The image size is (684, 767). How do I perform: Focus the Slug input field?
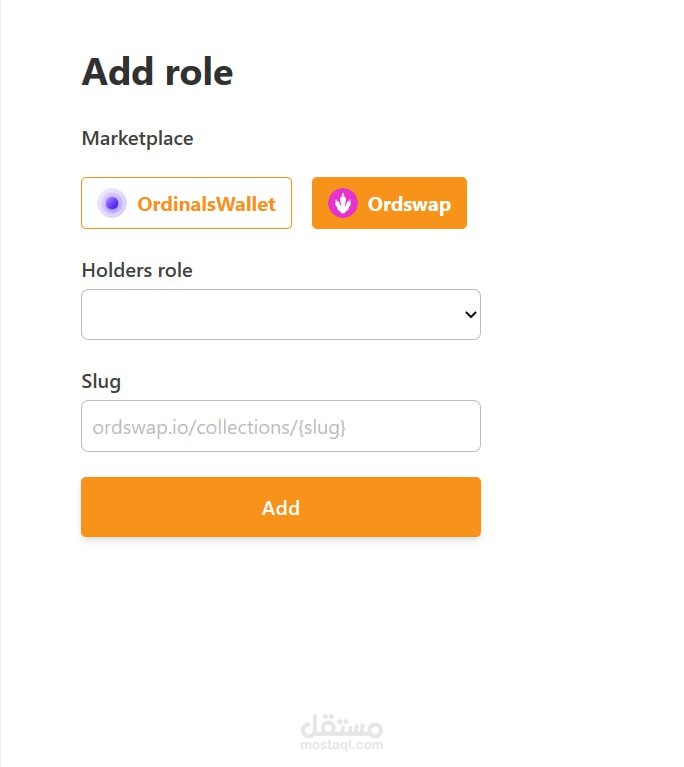click(281, 426)
